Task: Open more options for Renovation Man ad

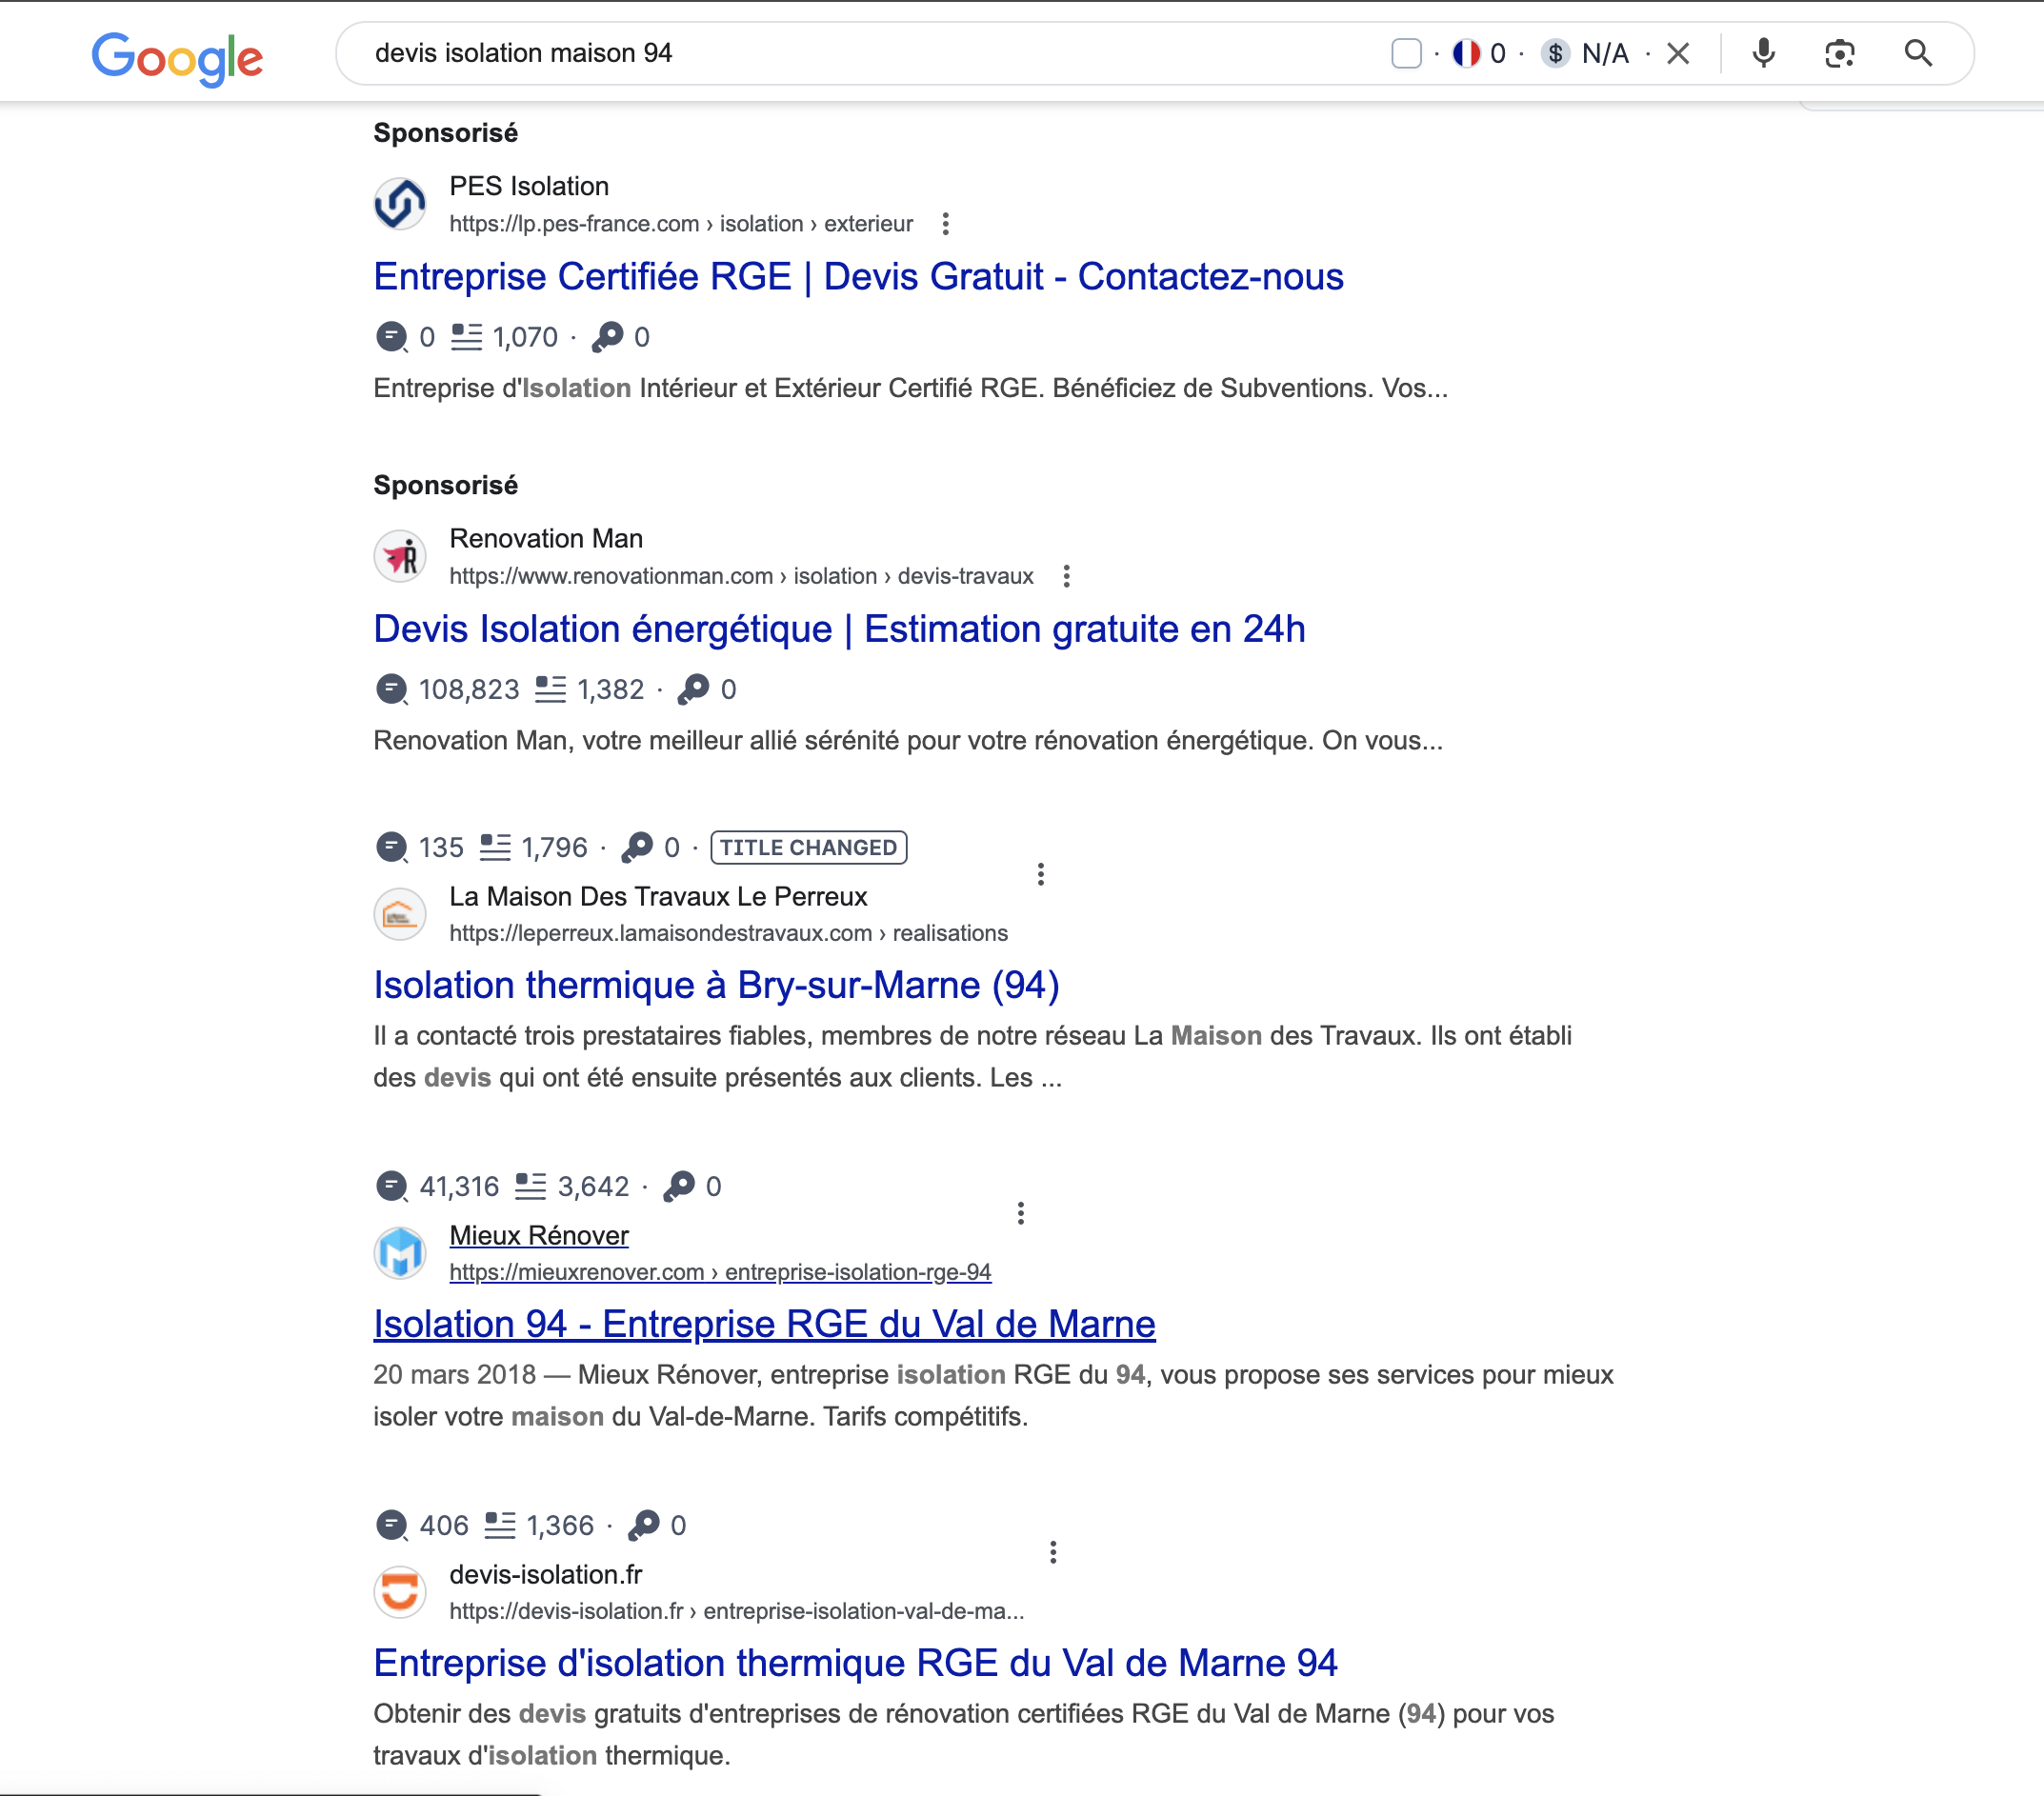Action: 1066,576
